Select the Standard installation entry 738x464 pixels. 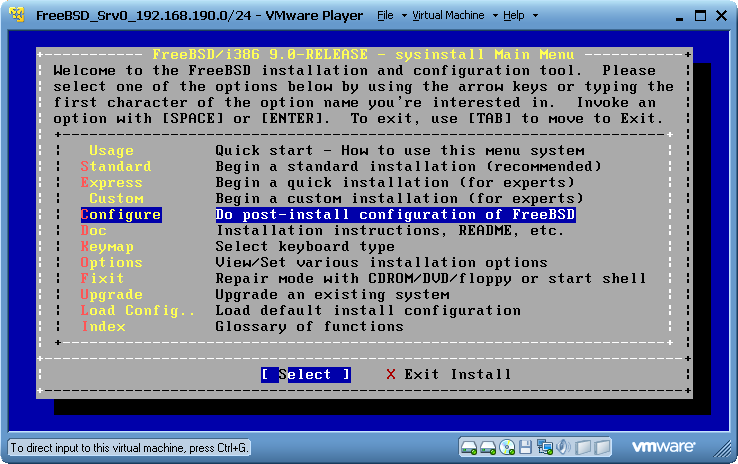click(116, 167)
